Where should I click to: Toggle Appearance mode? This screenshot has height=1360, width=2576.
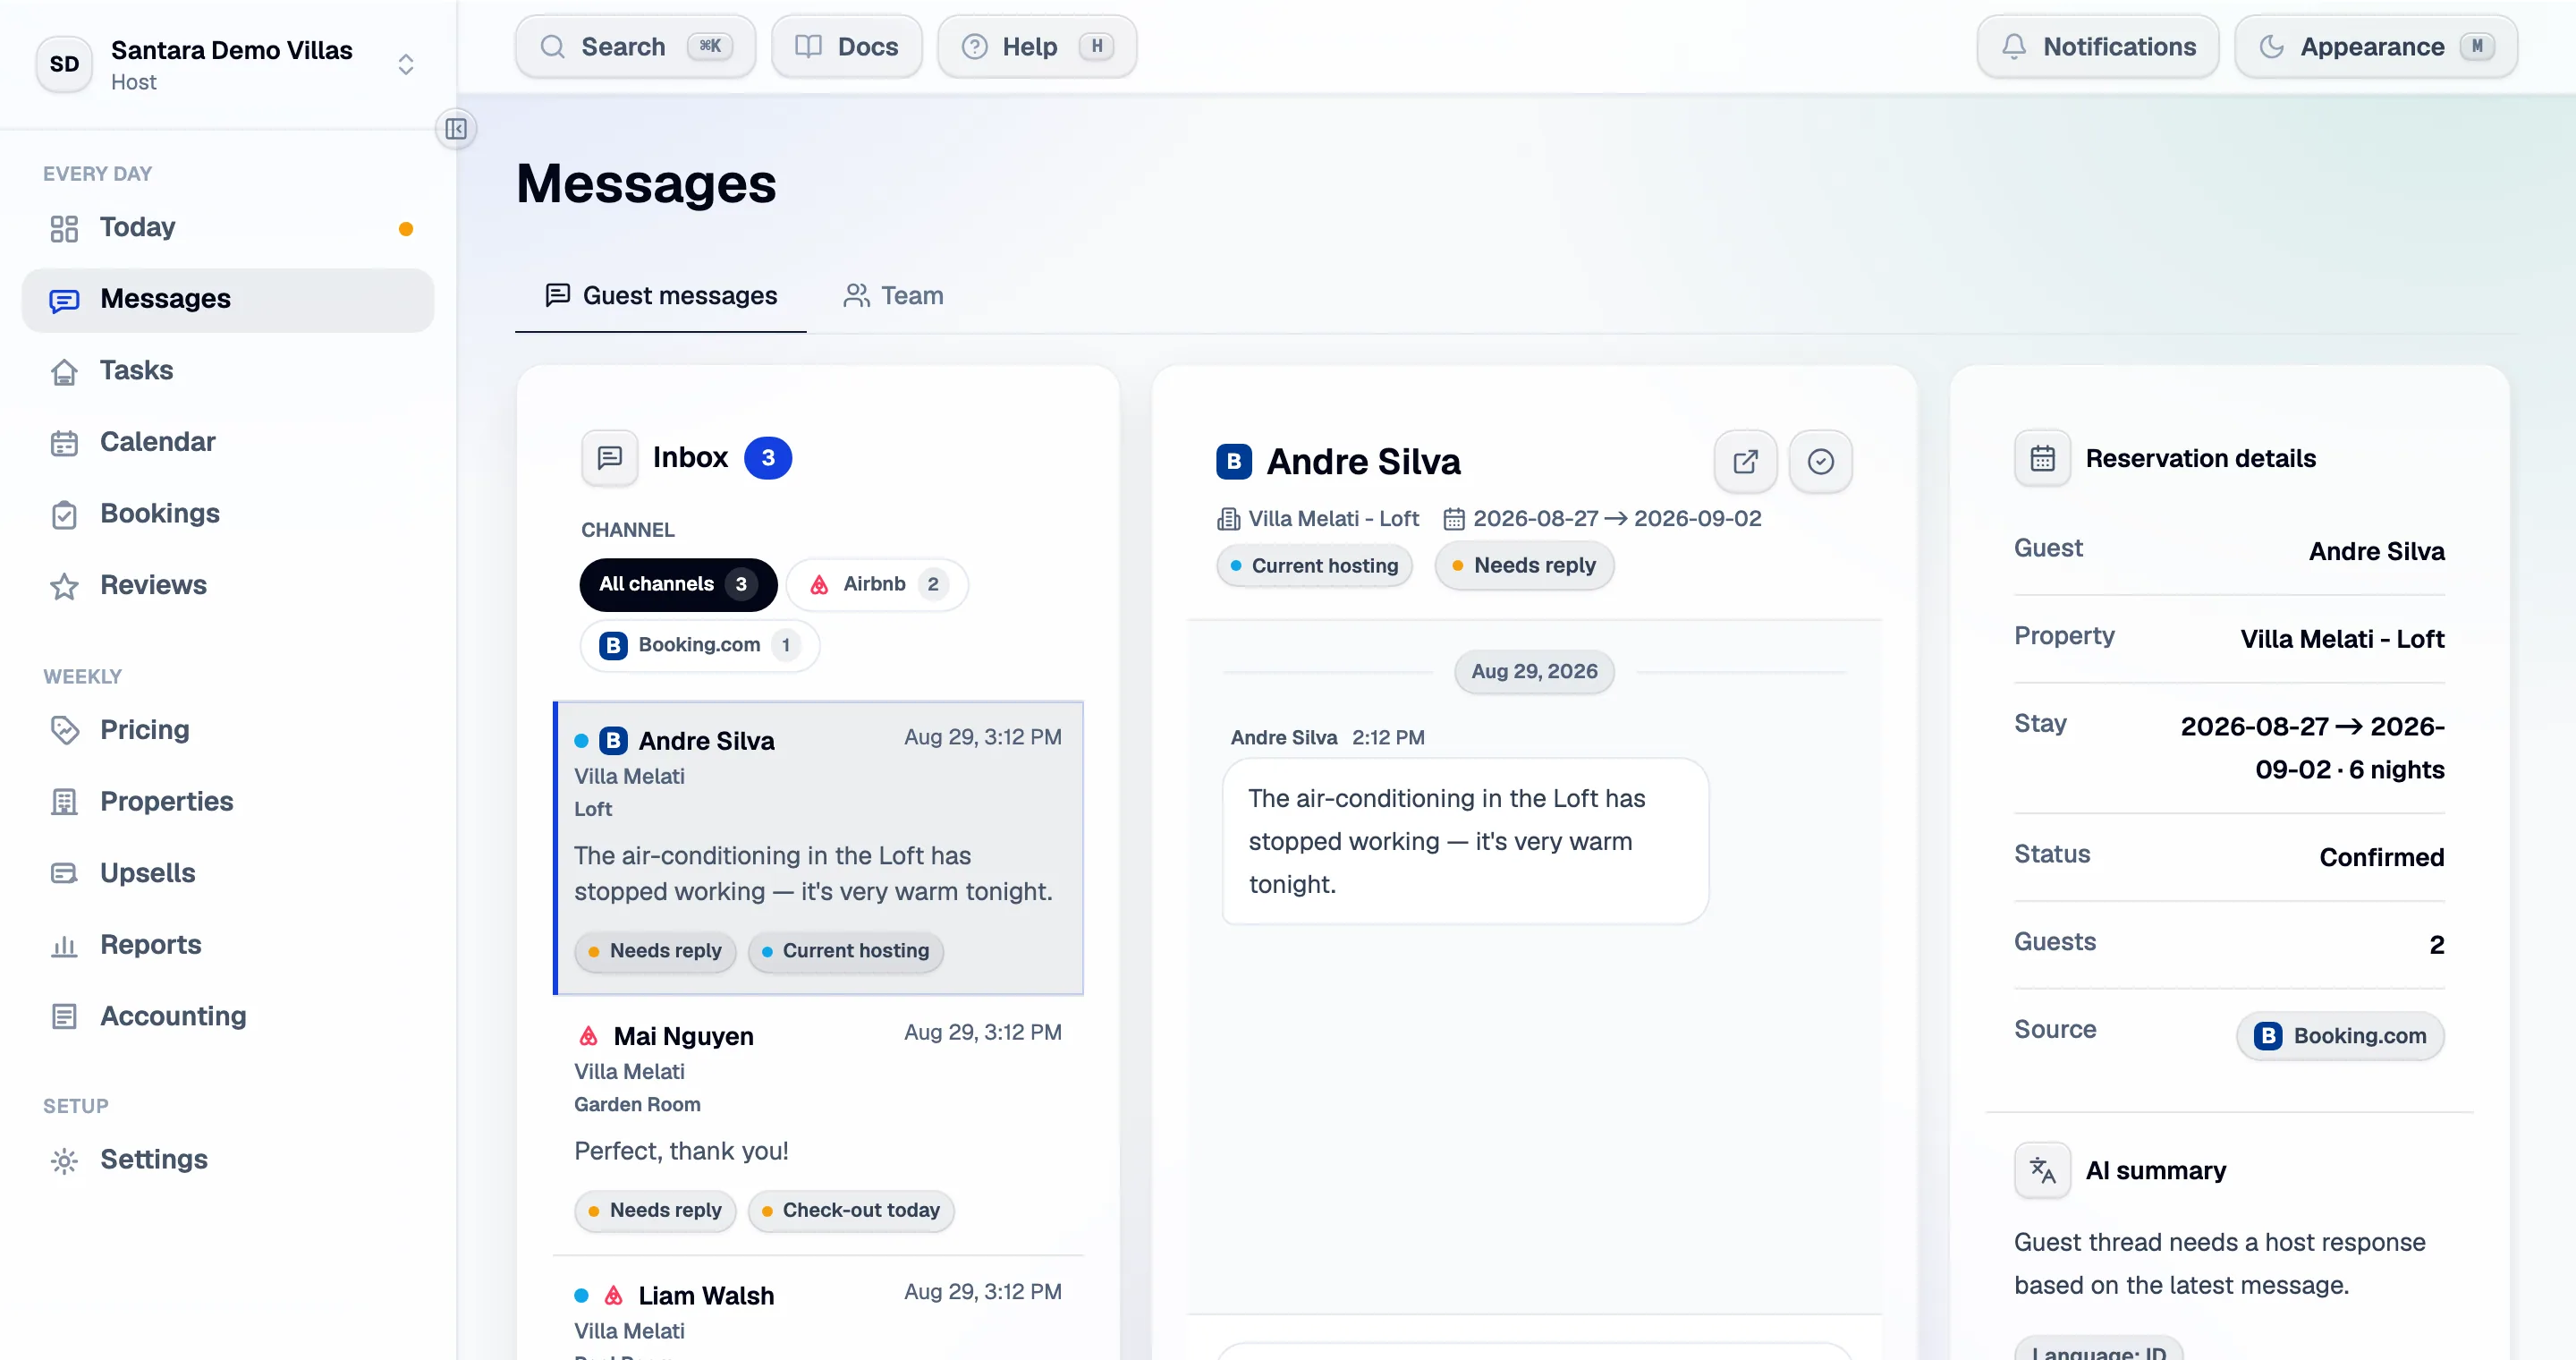coord(2376,46)
